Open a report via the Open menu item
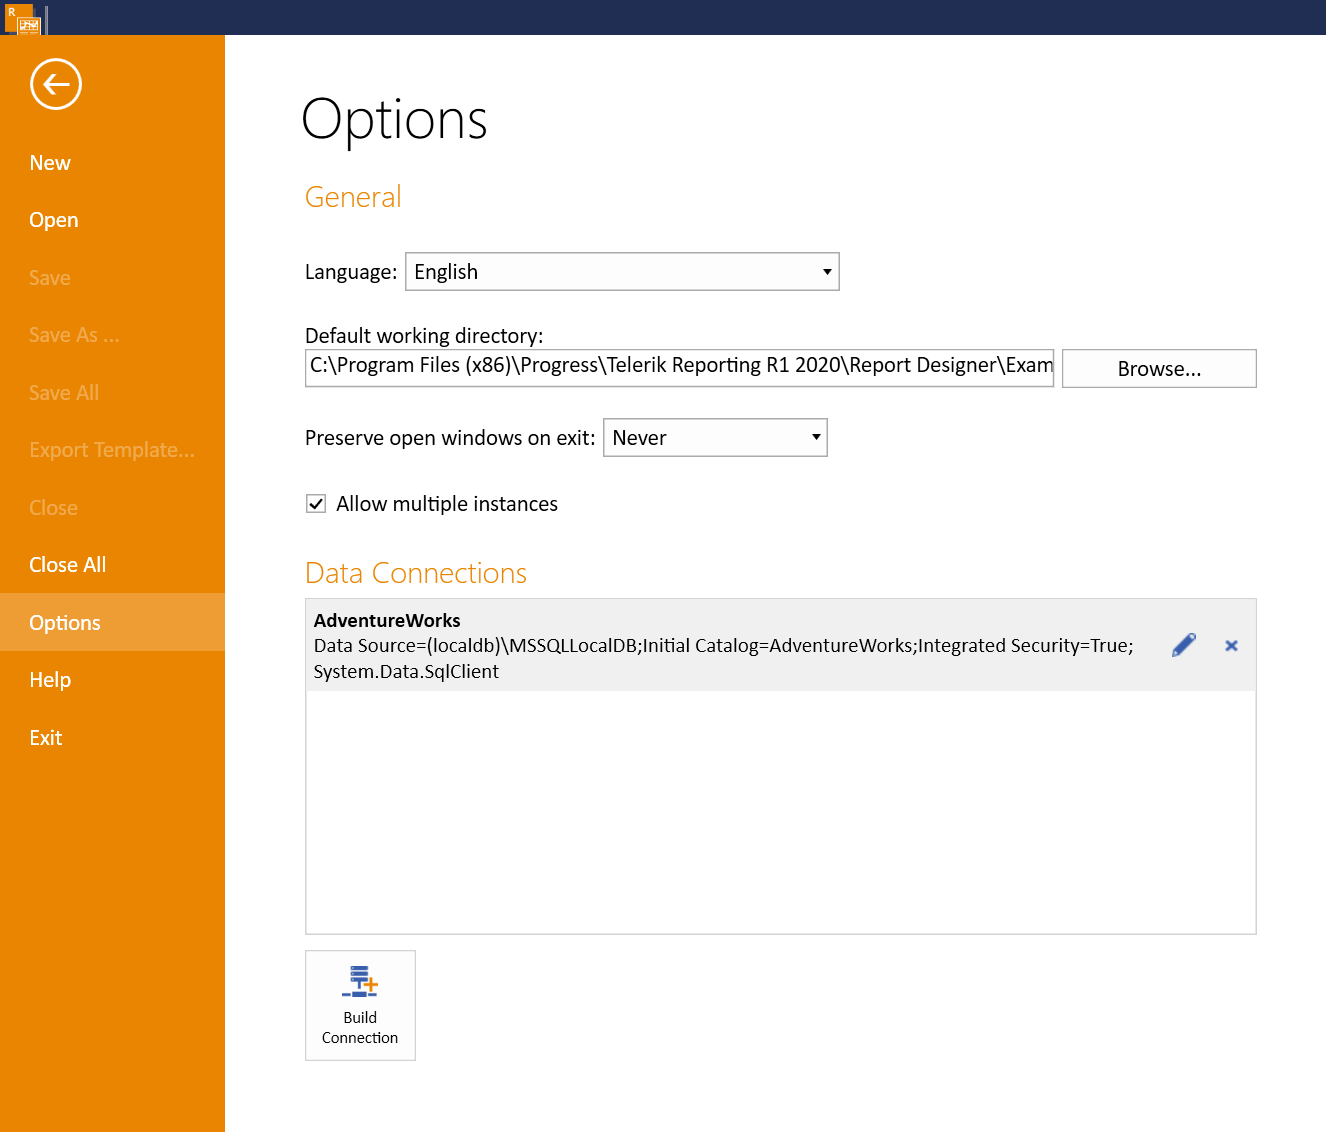 [53, 219]
